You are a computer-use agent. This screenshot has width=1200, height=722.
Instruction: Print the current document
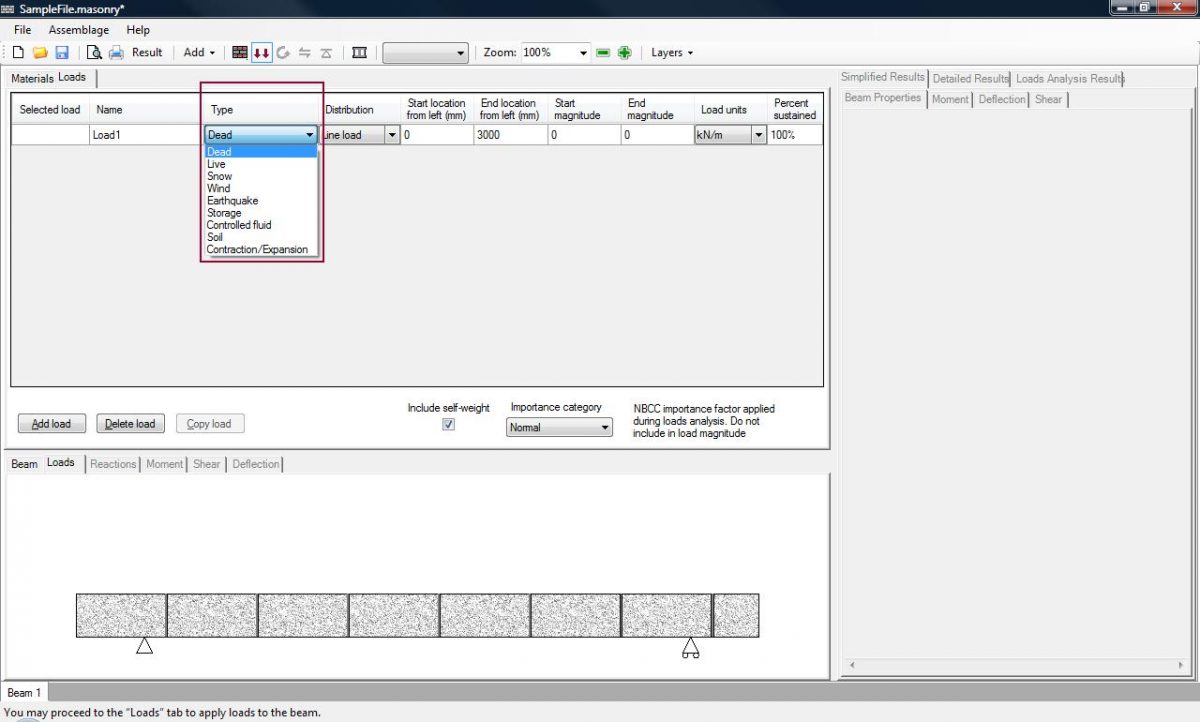[115, 52]
